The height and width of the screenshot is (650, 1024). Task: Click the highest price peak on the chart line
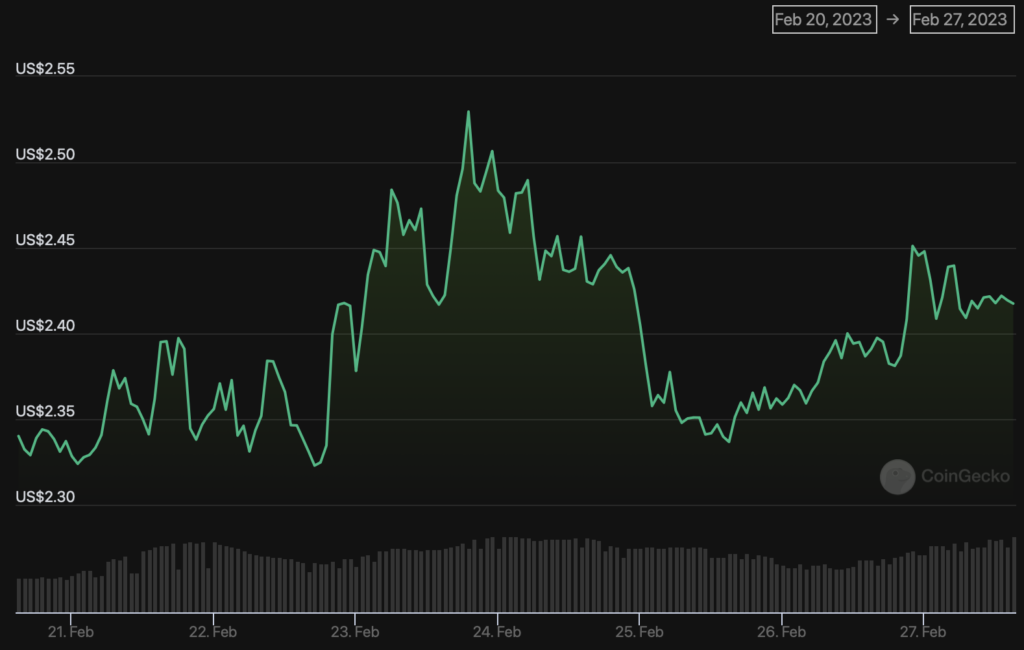[x=468, y=112]
